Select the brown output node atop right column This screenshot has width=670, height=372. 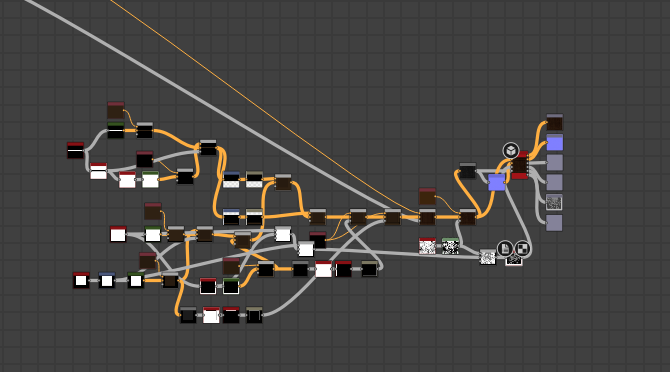(555, 122)
